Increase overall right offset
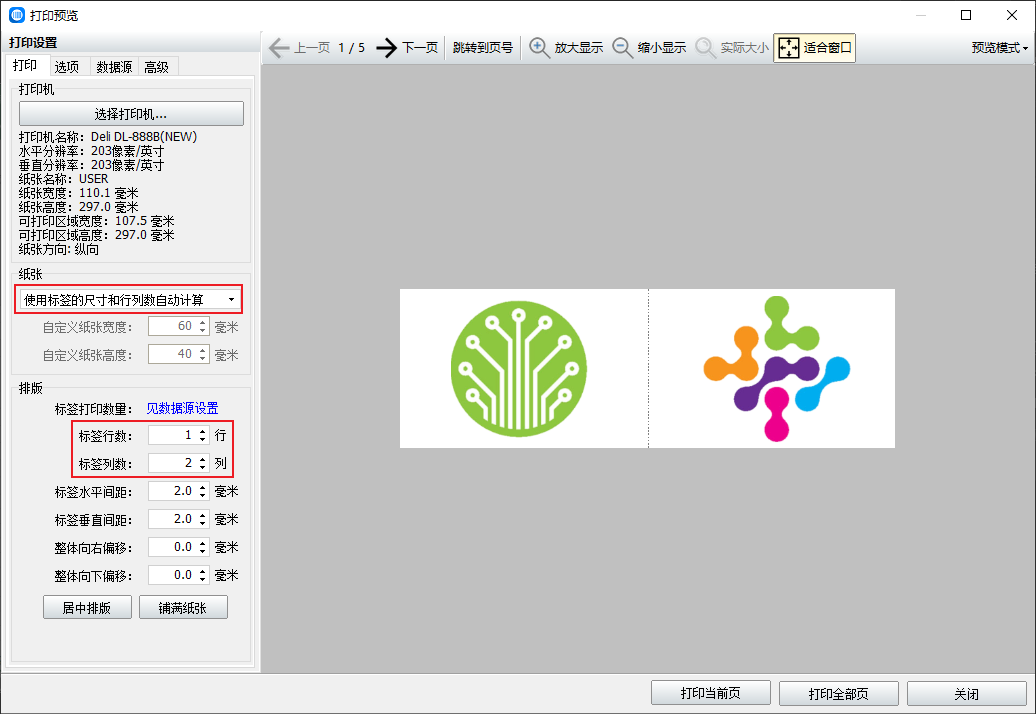 203,544
